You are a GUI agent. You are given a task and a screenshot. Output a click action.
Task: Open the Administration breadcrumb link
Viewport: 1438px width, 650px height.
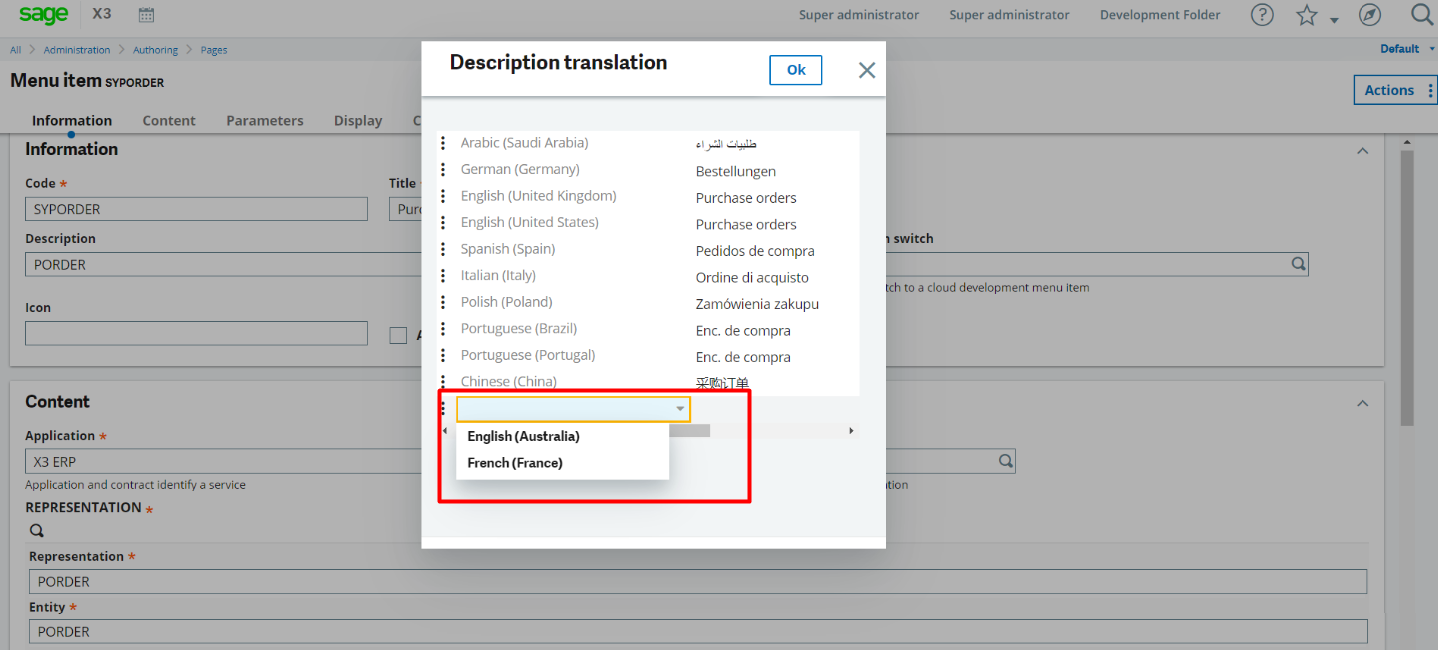tap(77, 48)
